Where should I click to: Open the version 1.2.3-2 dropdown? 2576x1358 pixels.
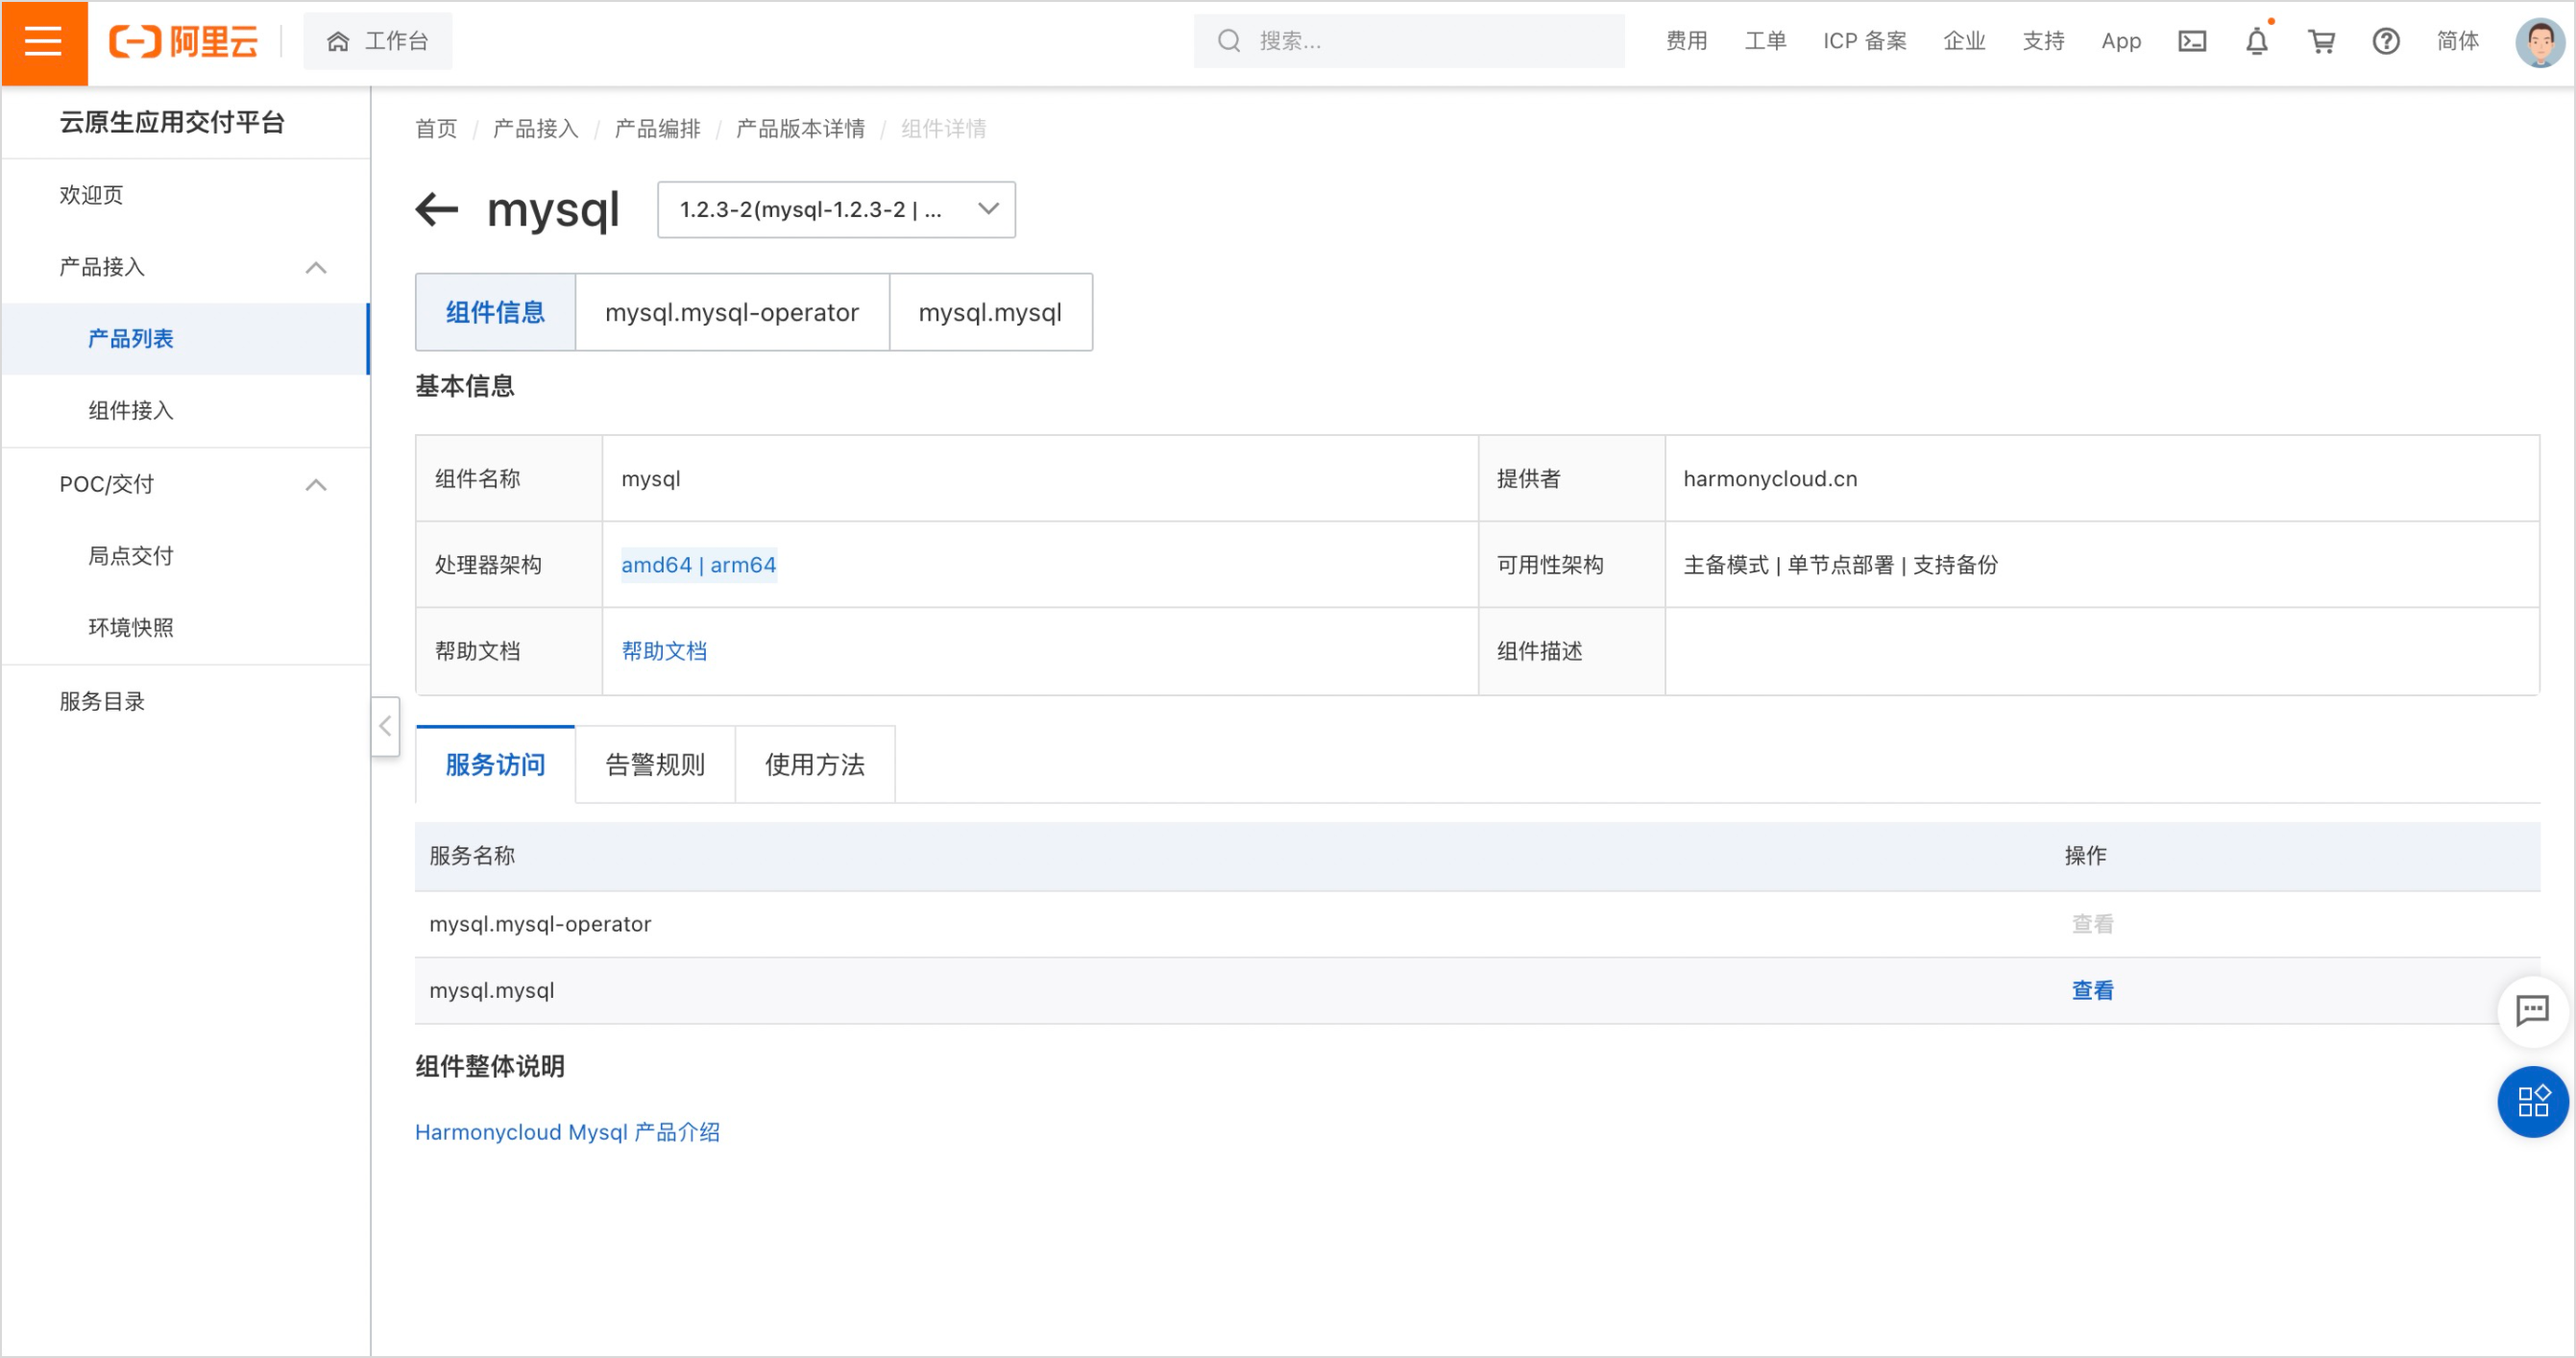pos(836,210)
